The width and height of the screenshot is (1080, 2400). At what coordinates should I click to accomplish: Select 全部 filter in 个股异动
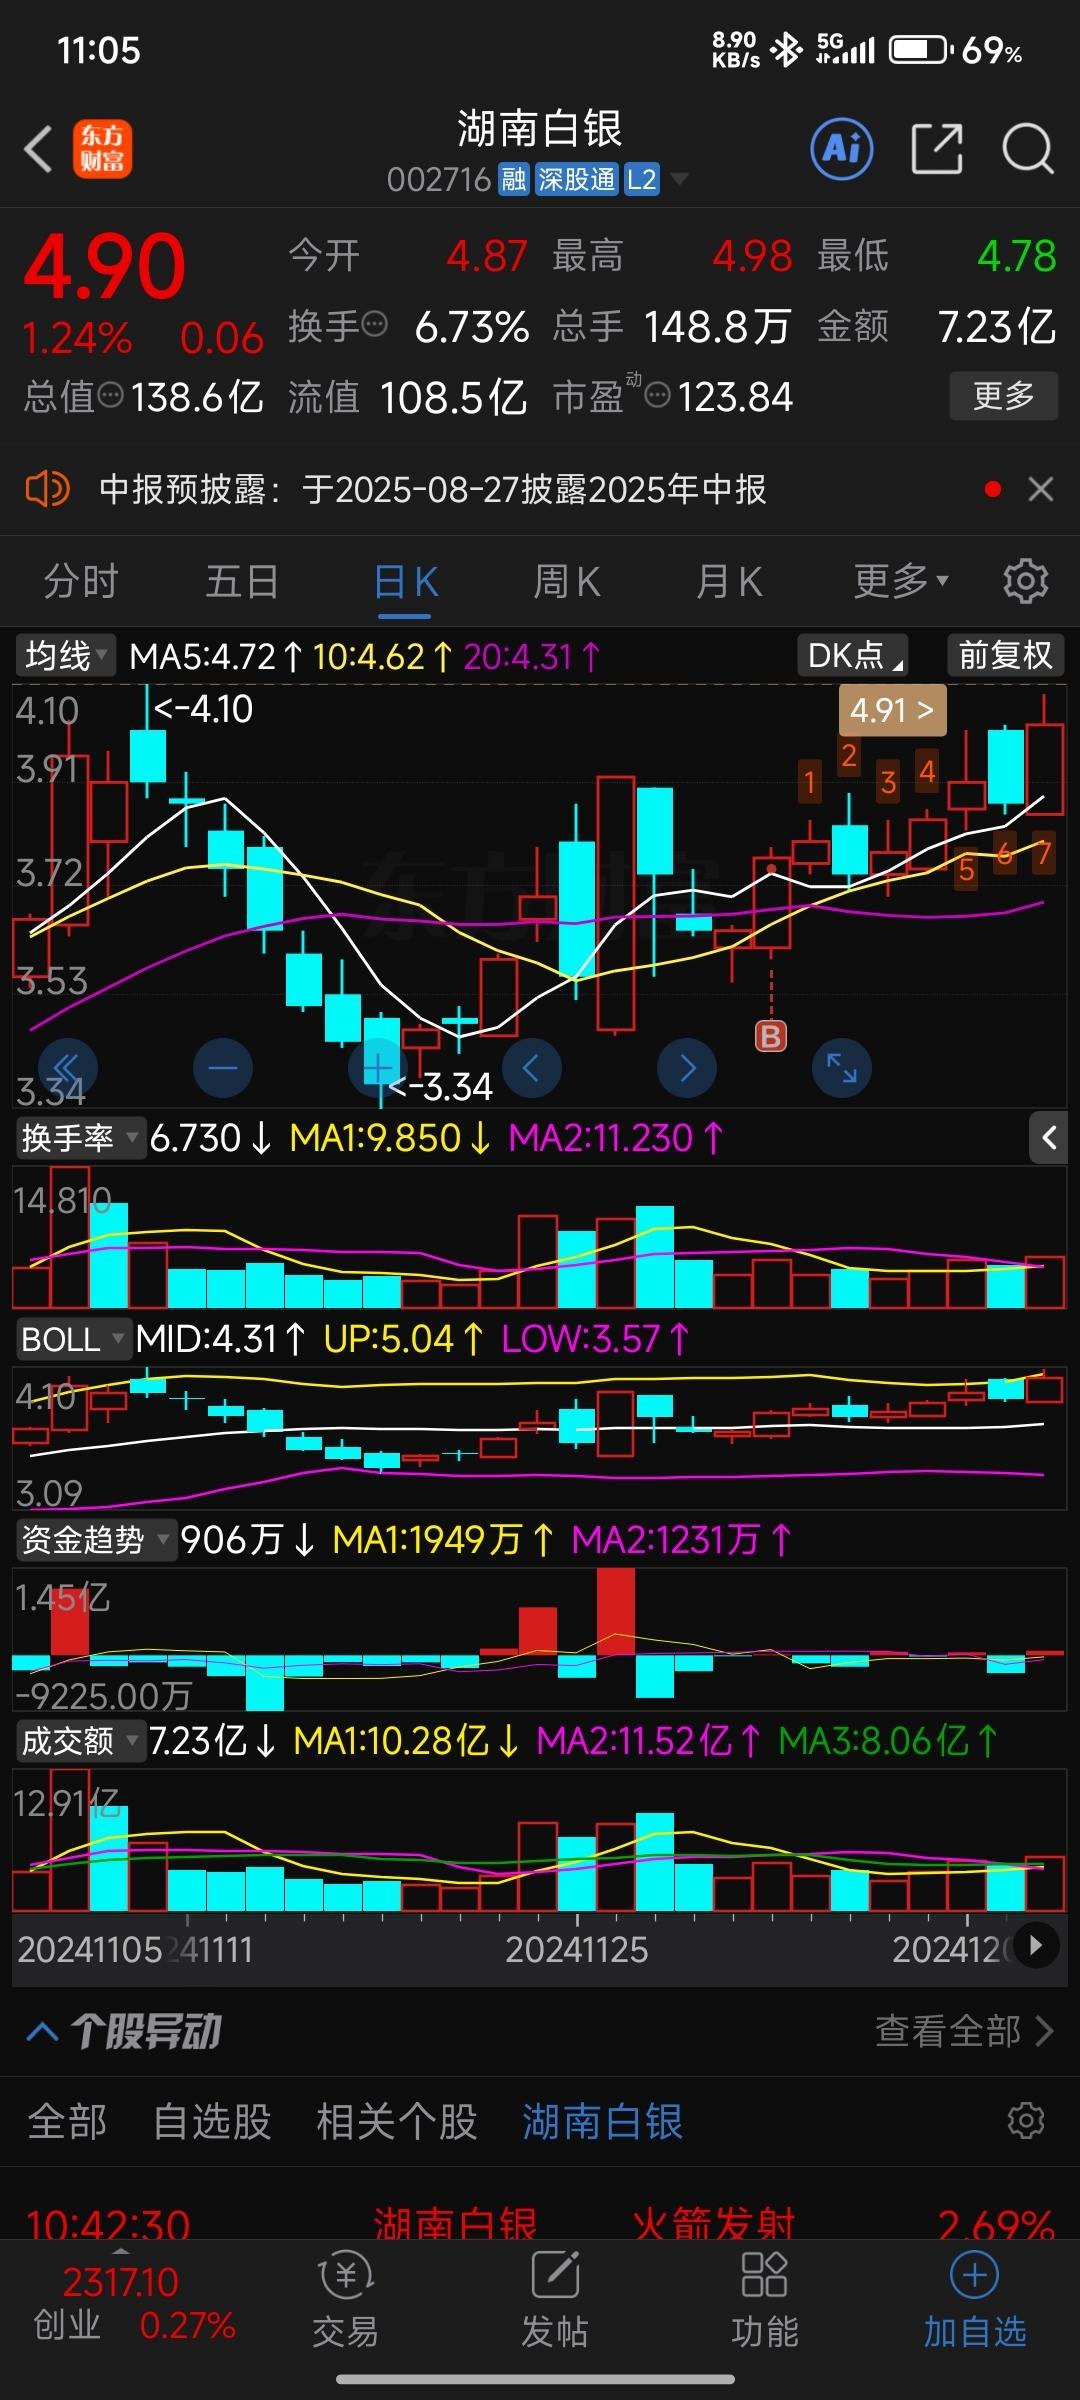67,2122
